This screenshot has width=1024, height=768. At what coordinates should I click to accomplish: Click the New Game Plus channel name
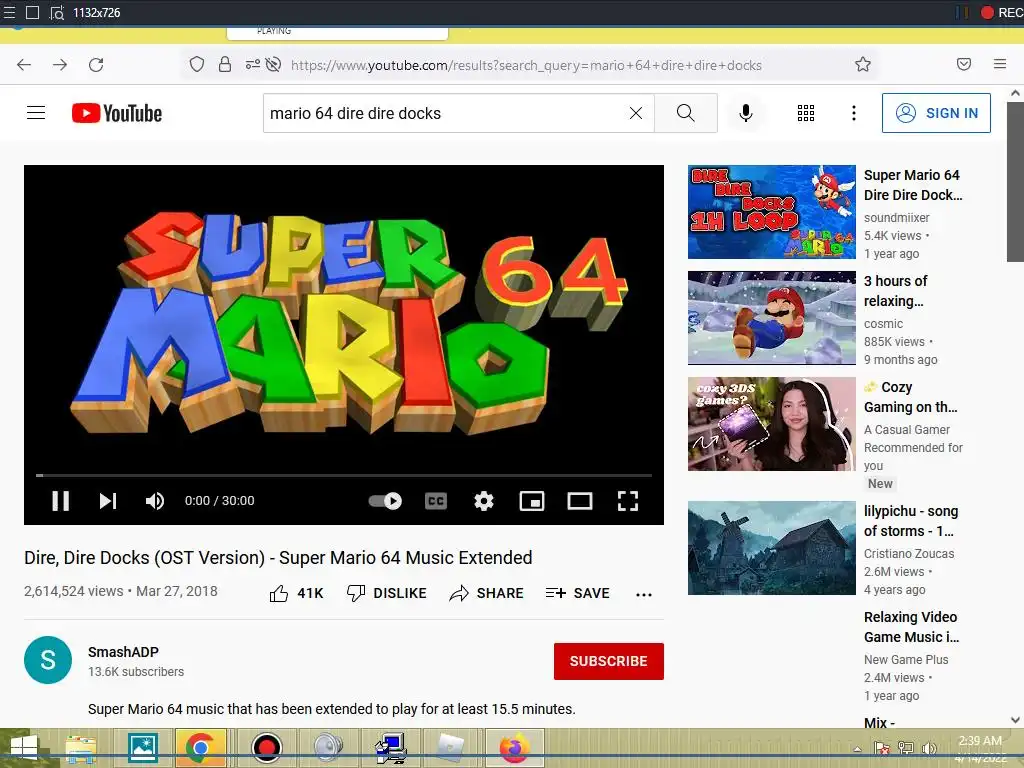906,660
